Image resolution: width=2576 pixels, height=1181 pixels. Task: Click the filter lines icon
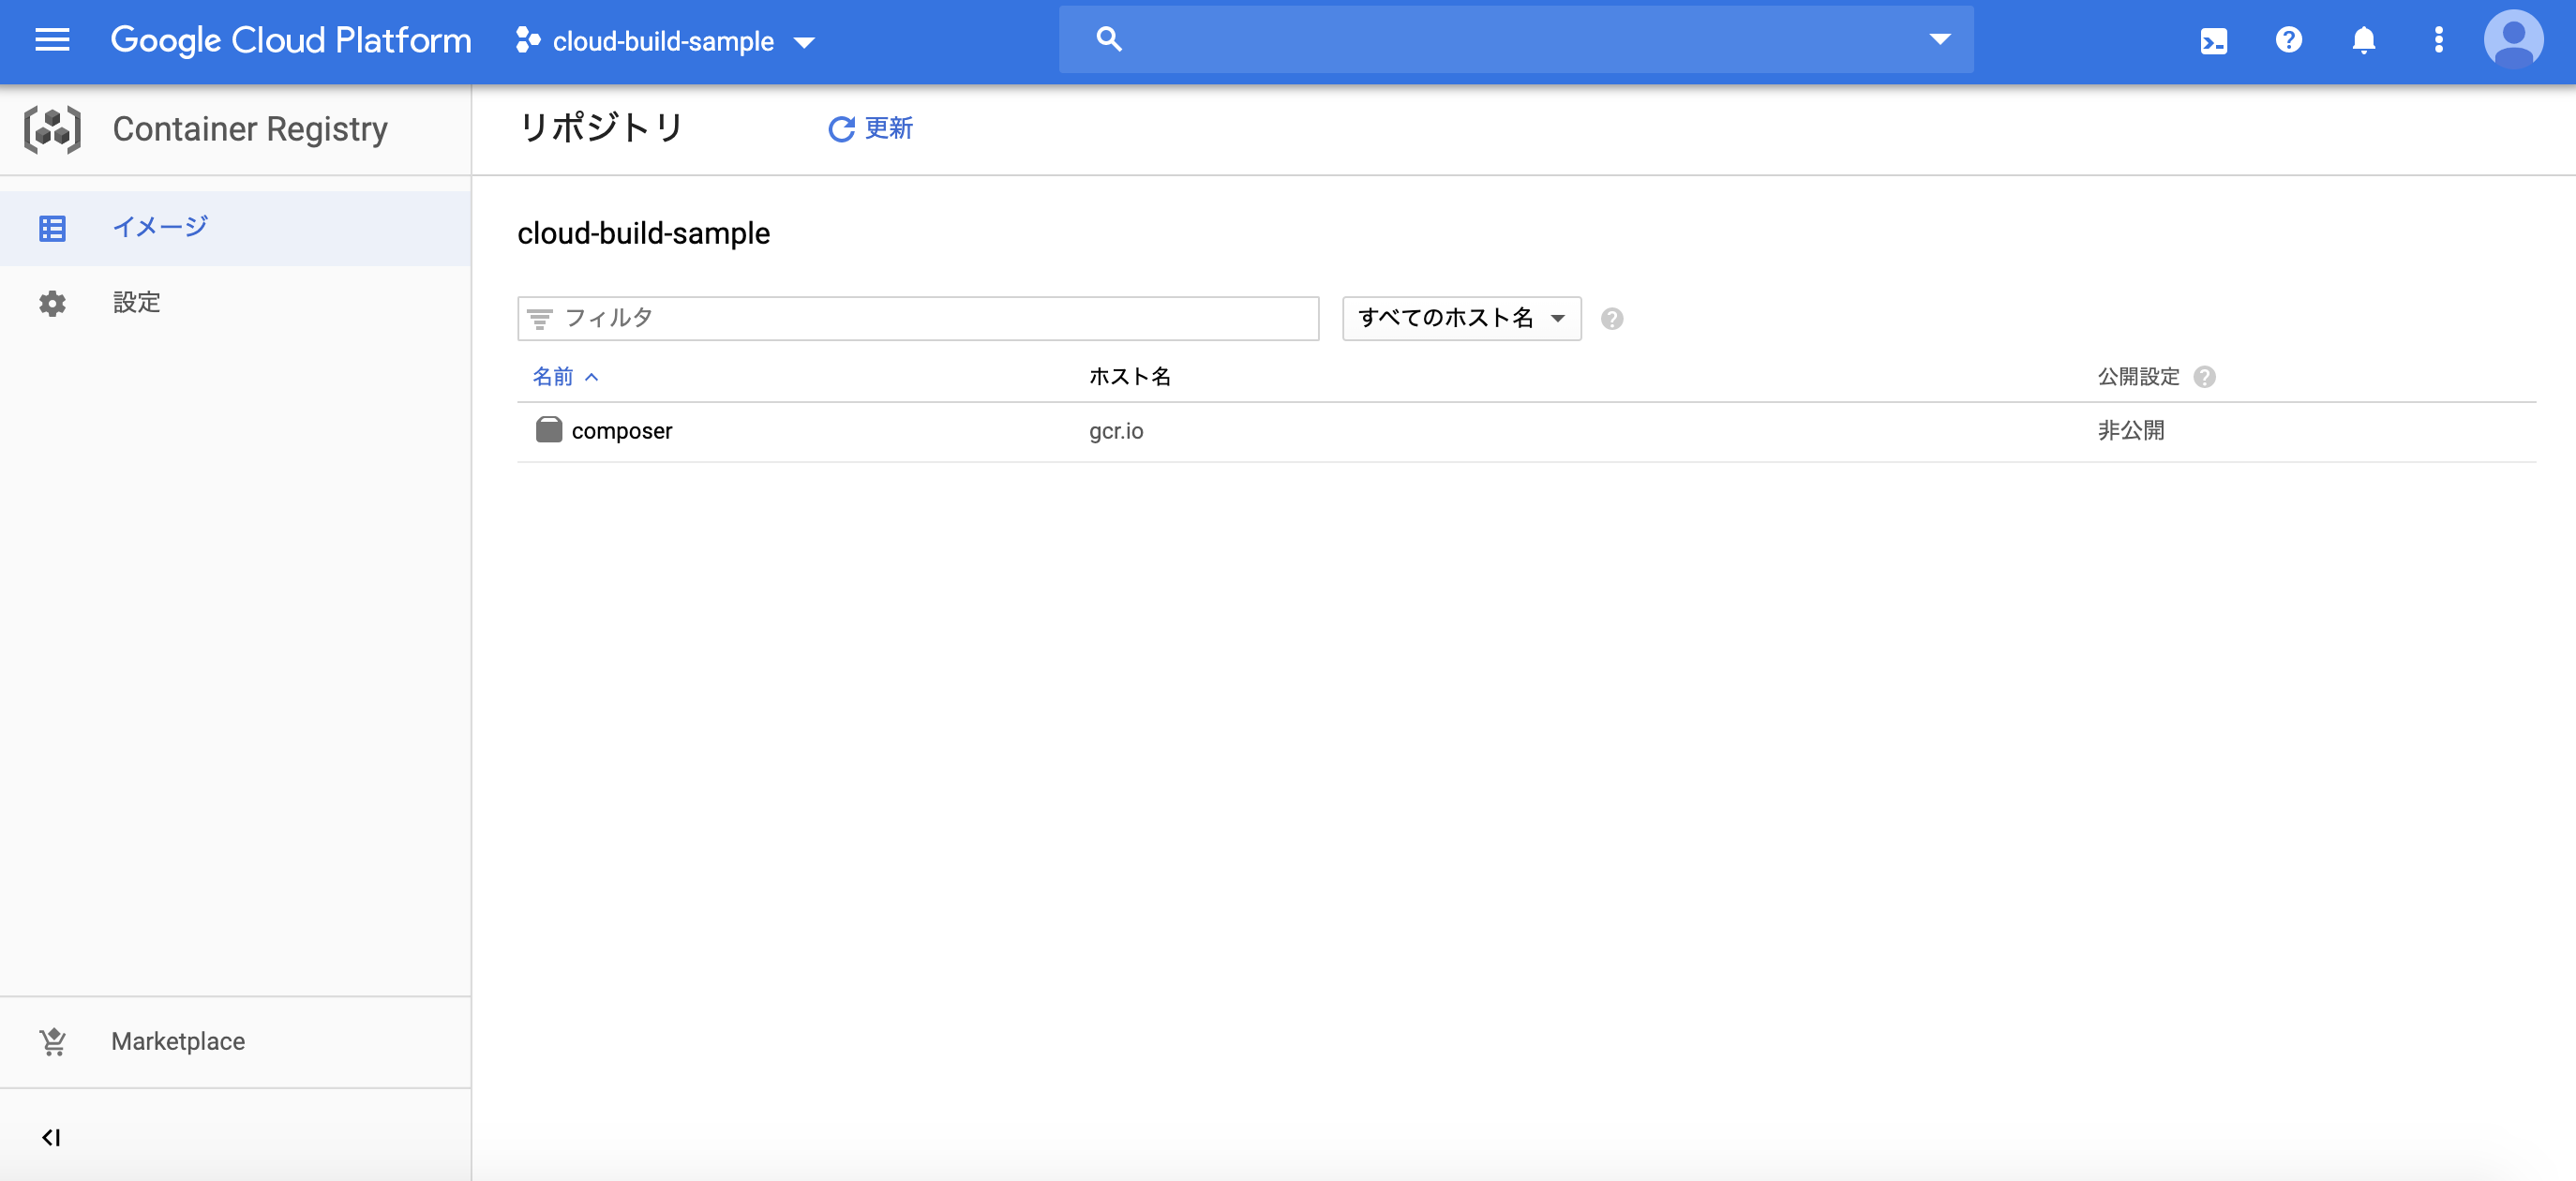coord(540,319)
